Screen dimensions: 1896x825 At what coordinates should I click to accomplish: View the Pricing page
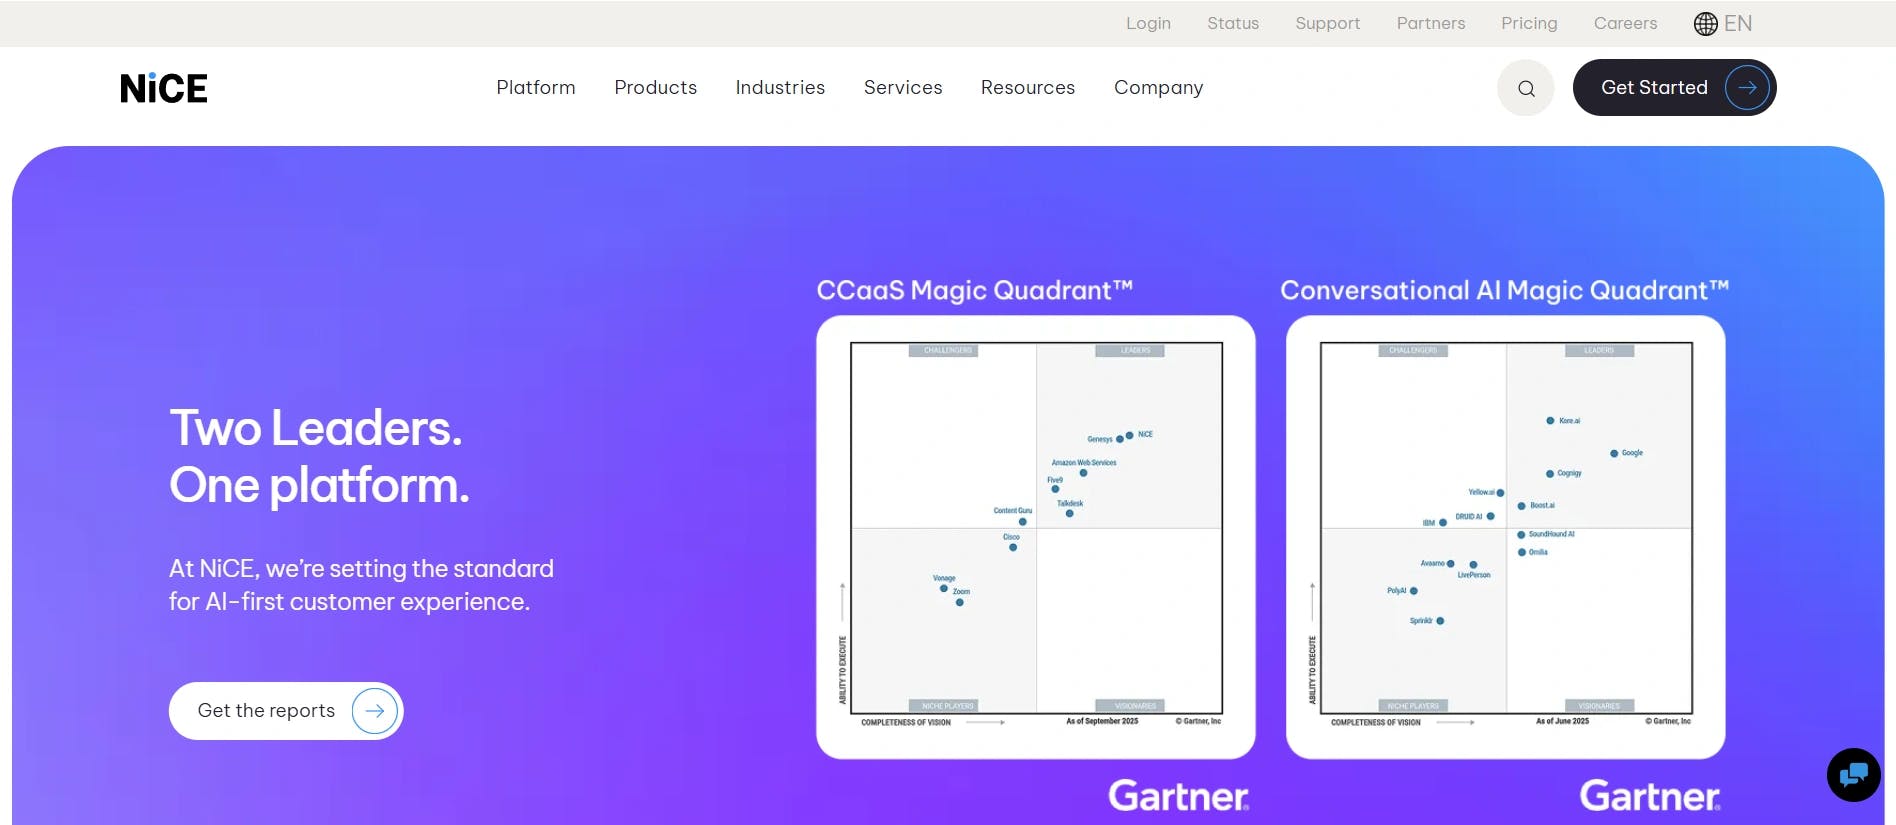tap(1529, 23)
